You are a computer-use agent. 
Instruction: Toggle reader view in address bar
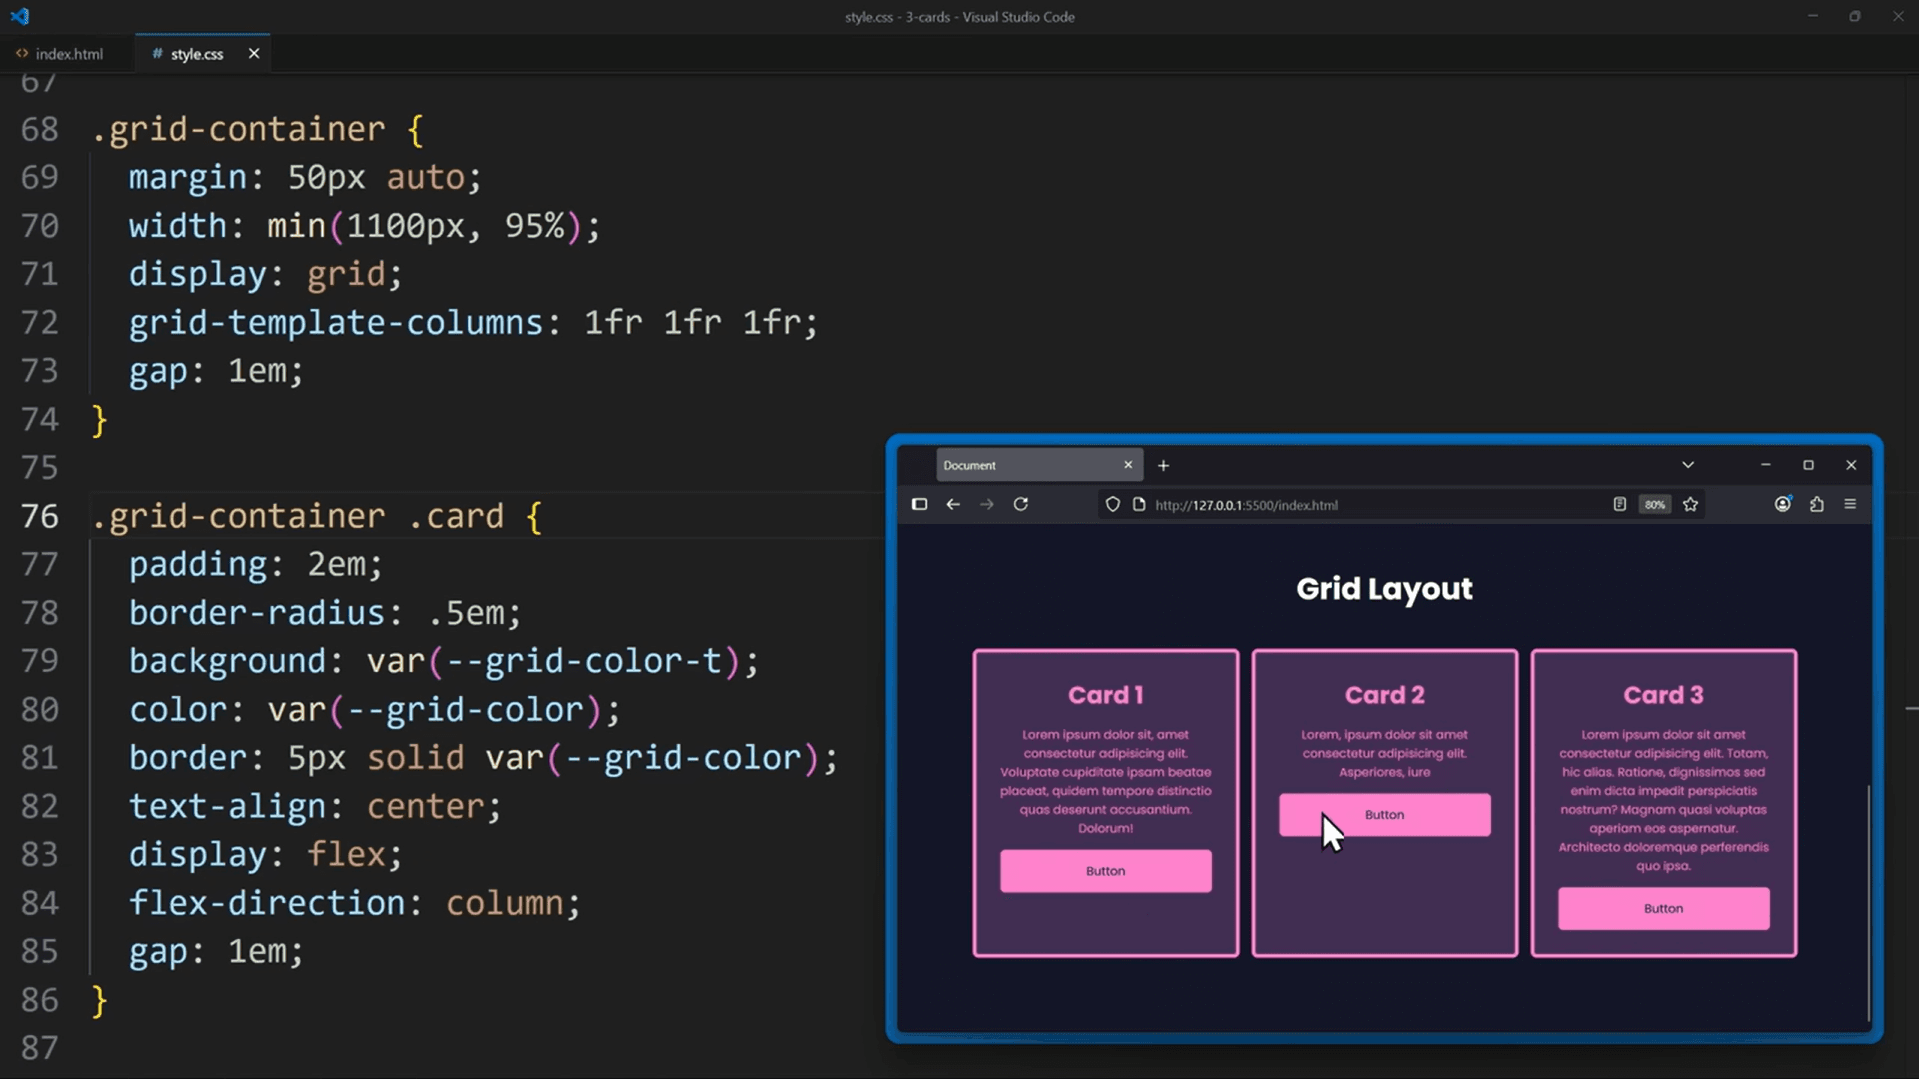1619,505
